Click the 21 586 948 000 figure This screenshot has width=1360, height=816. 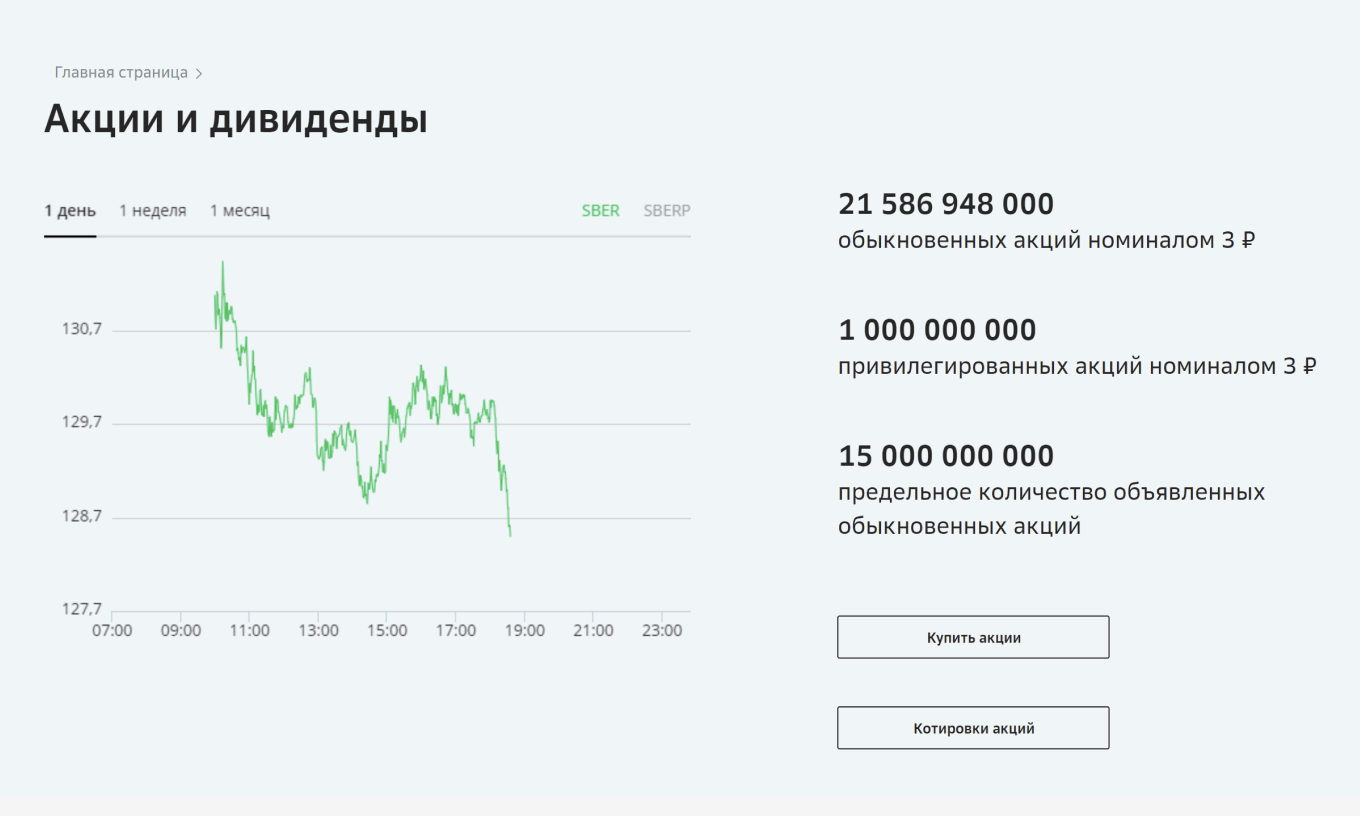pyautogui.click(x=946, y=205)
